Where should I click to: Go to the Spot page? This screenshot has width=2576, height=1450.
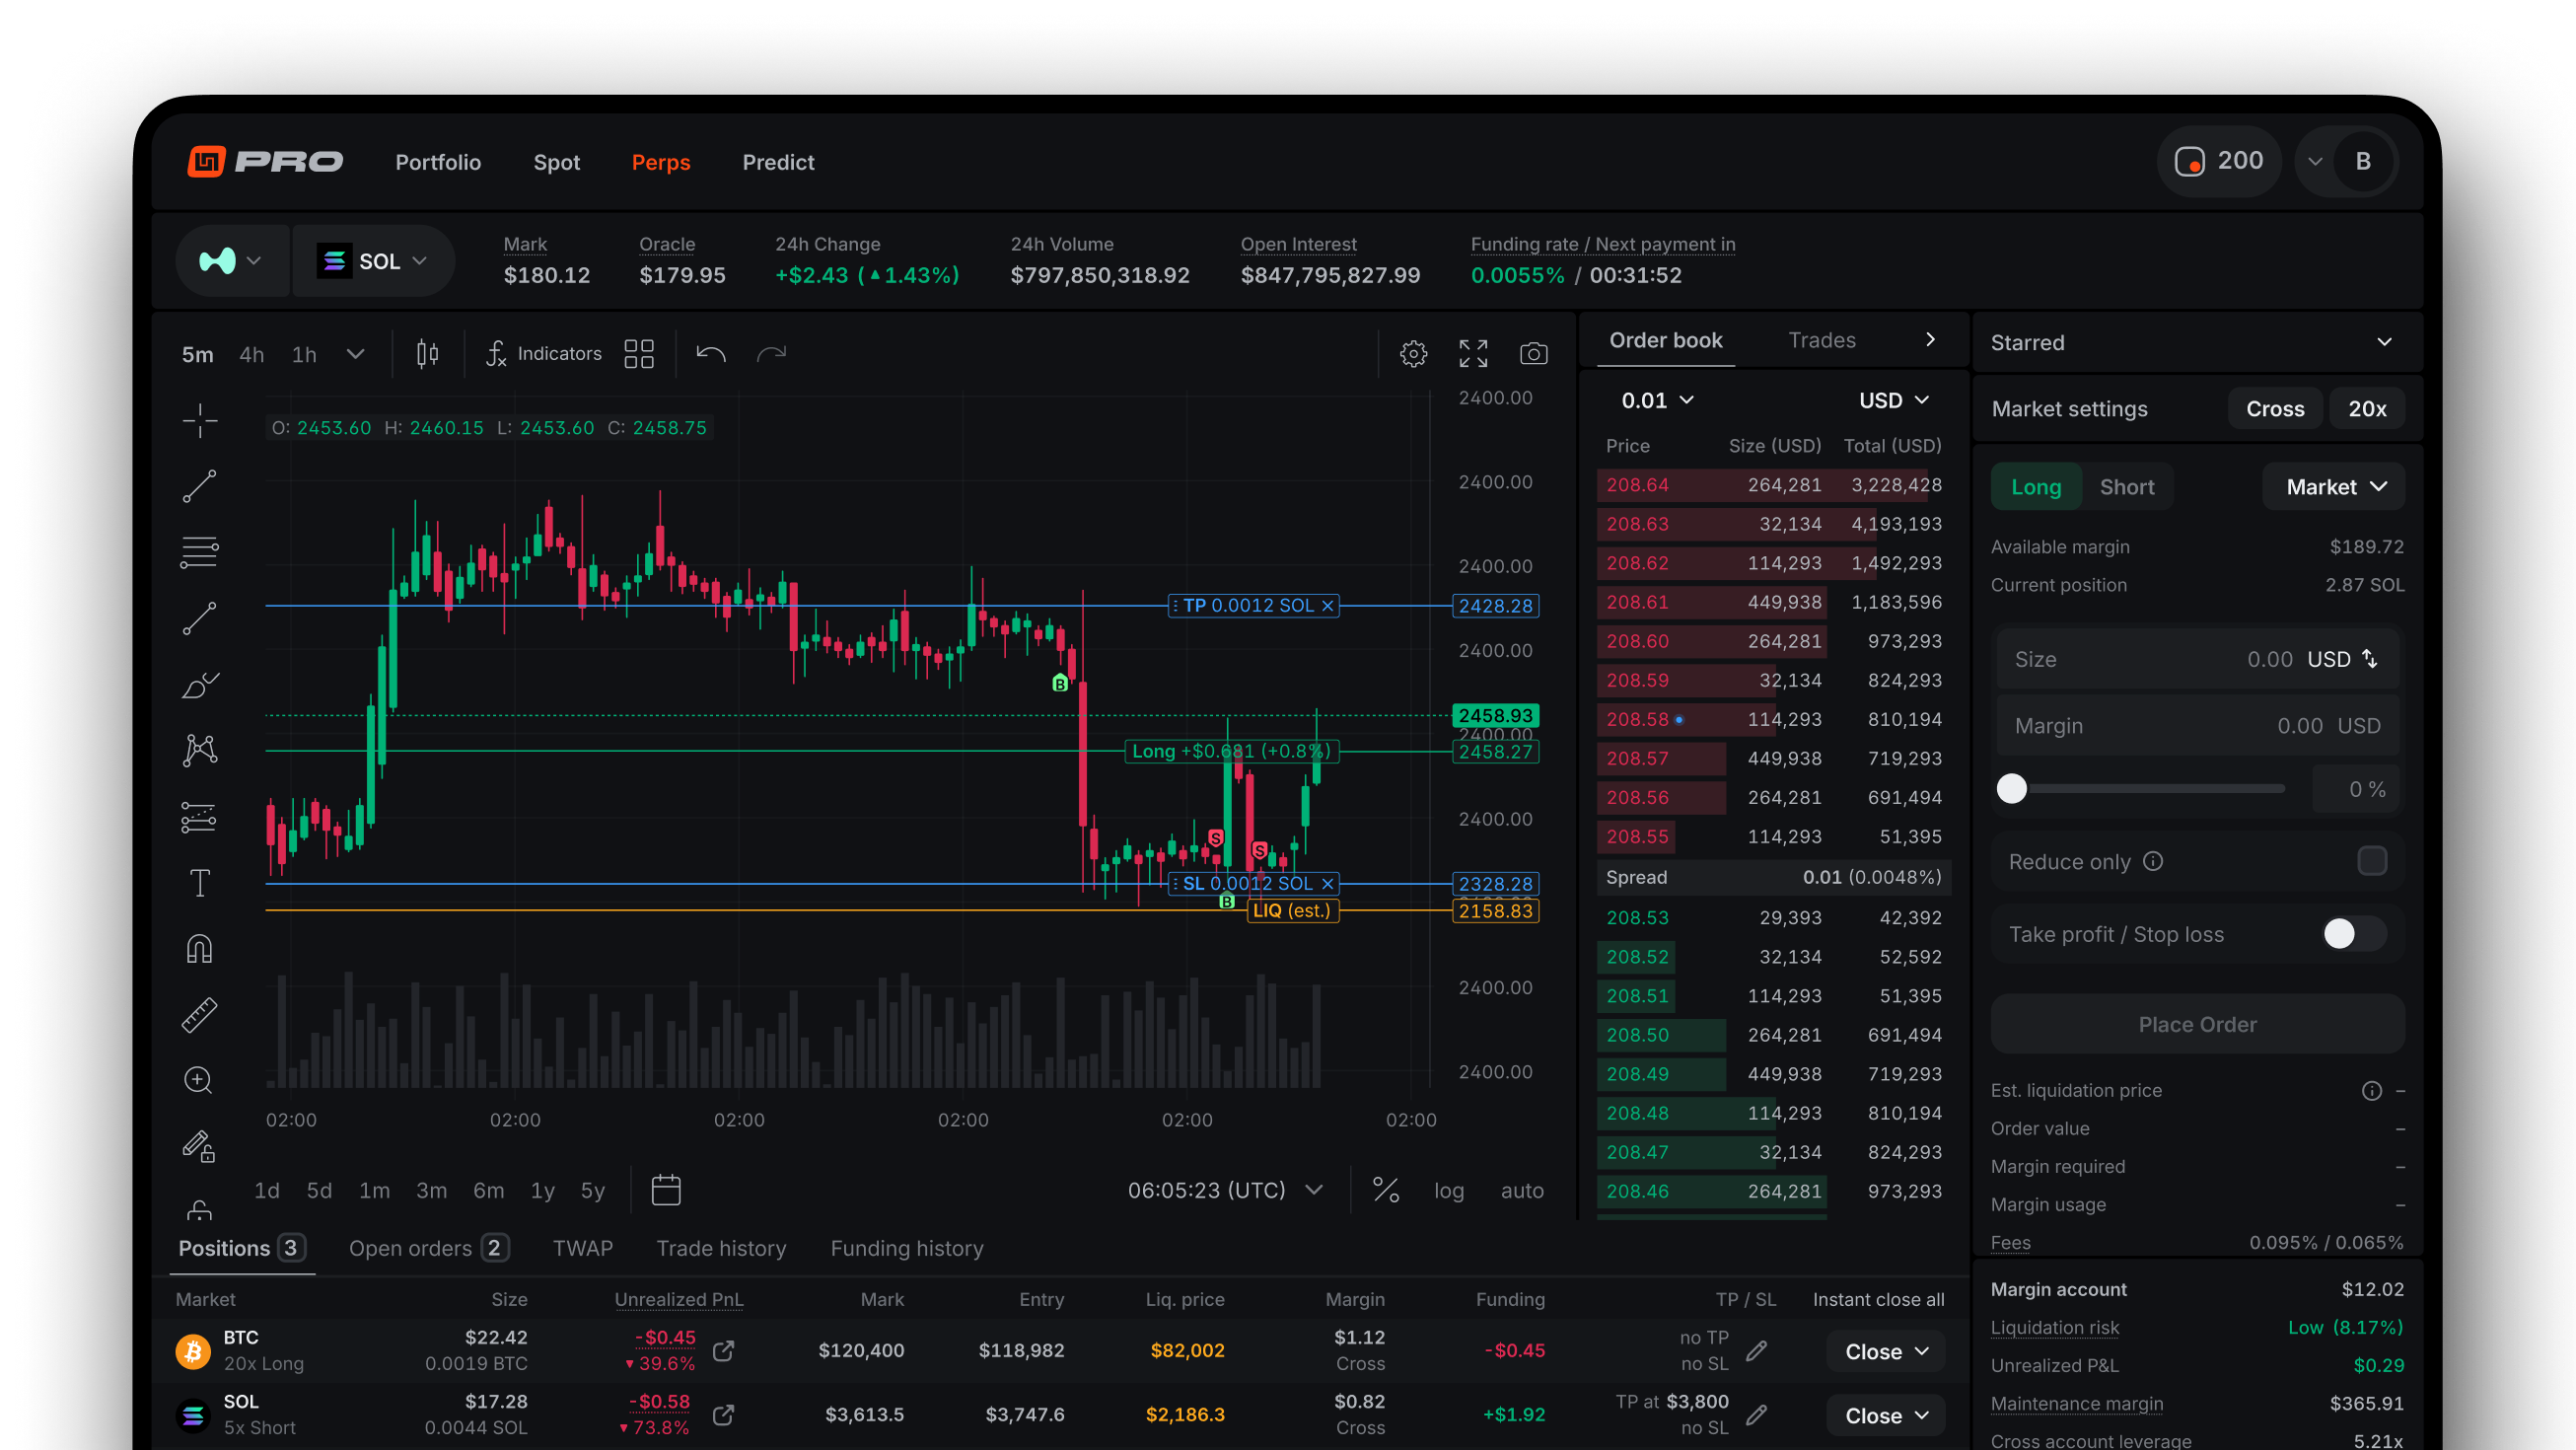click(557, 162)
